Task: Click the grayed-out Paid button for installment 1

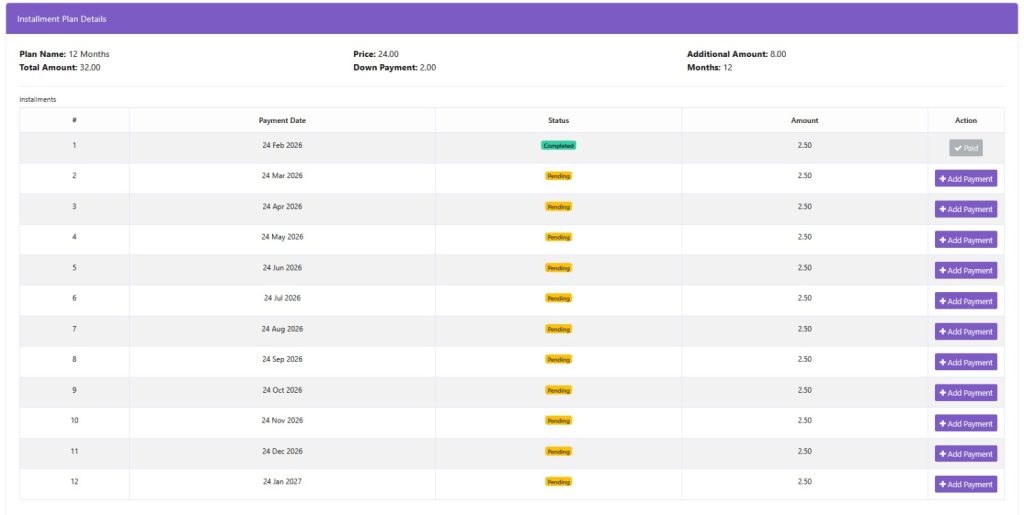Action: [965, 148]
